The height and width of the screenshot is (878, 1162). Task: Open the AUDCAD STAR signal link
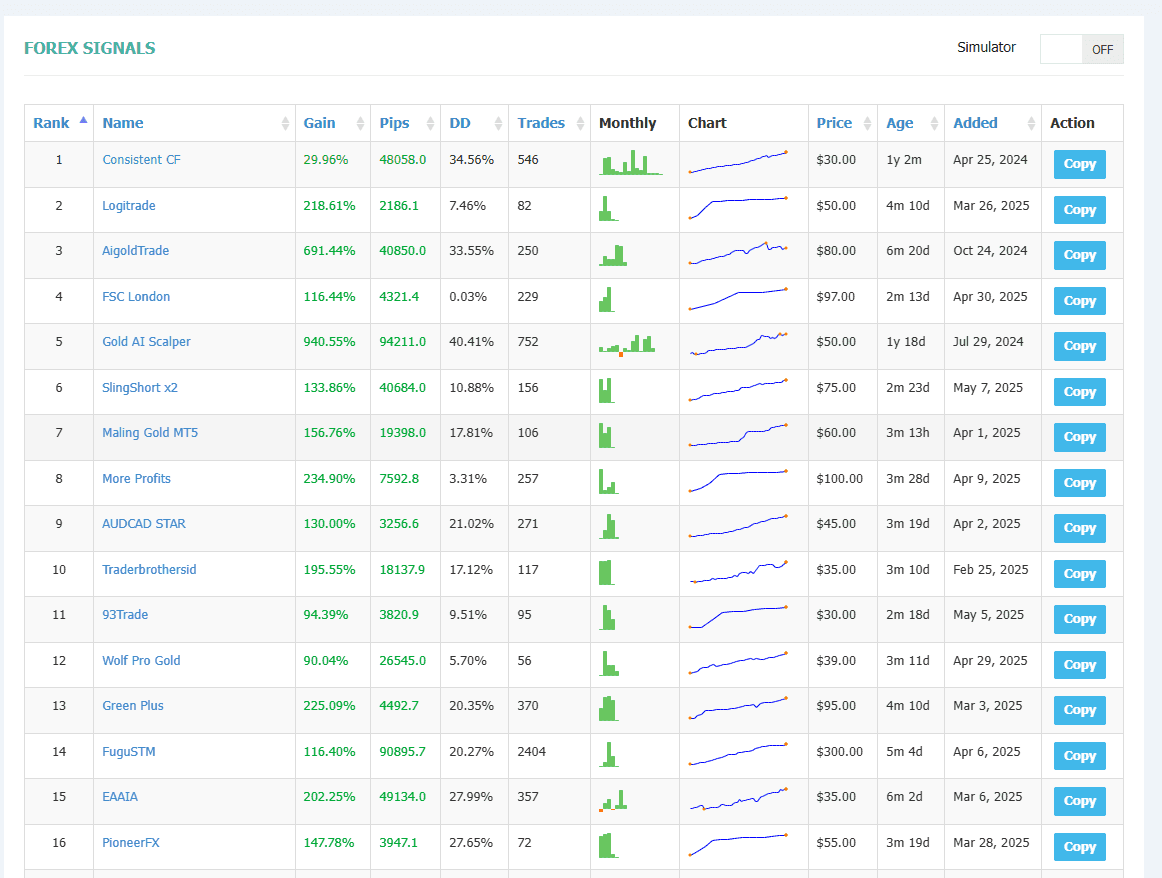click(x=144, y=524)
